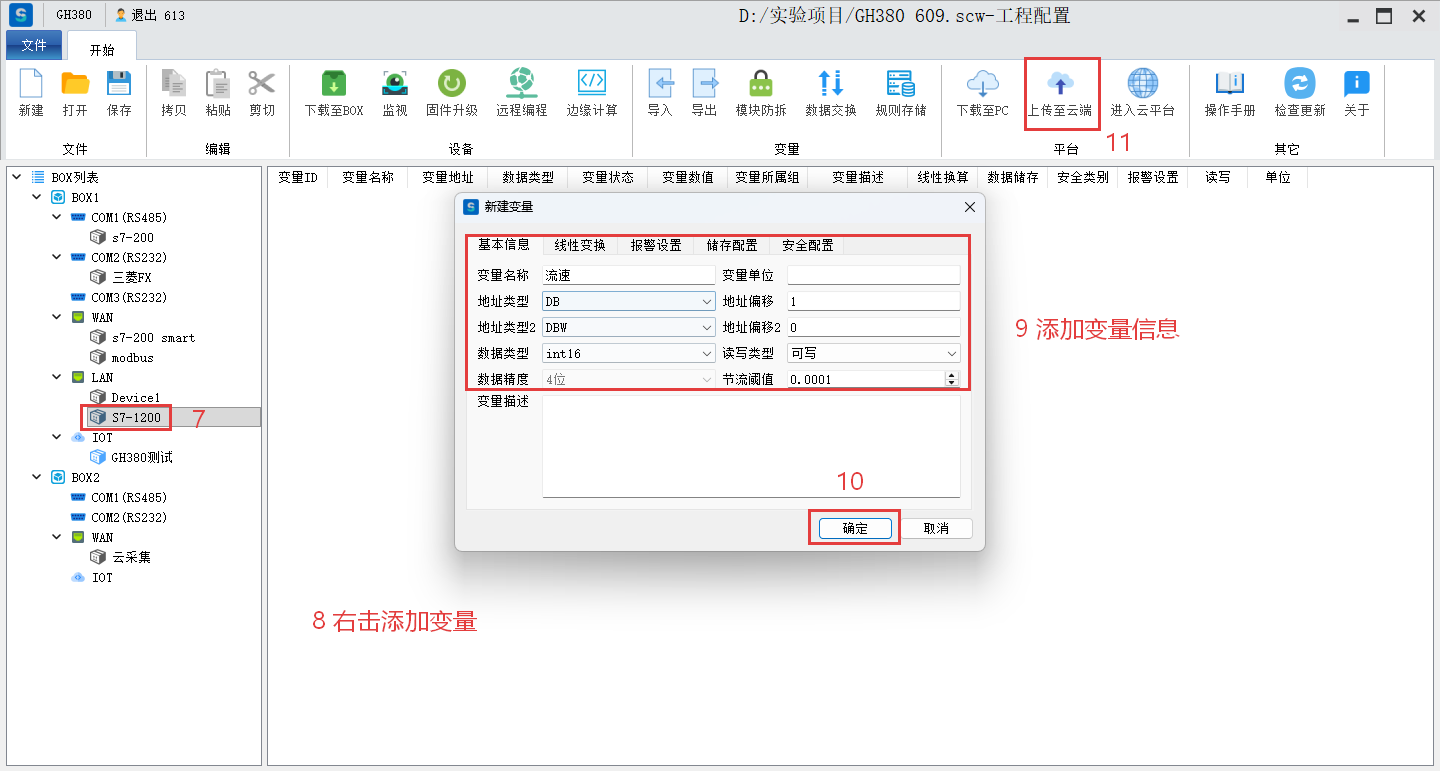Click the 粘贴 paste icon

(218, 84)
